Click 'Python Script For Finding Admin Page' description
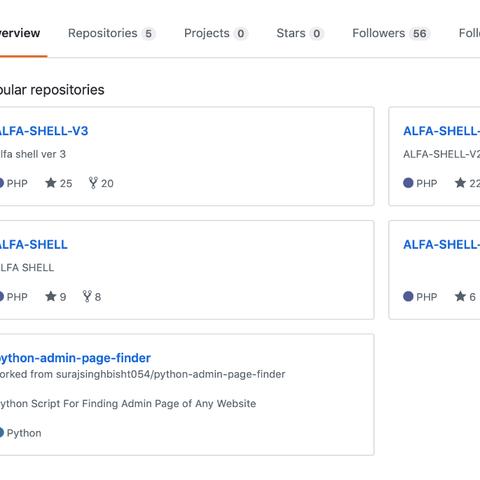480x480 pixels. [128, 404]
